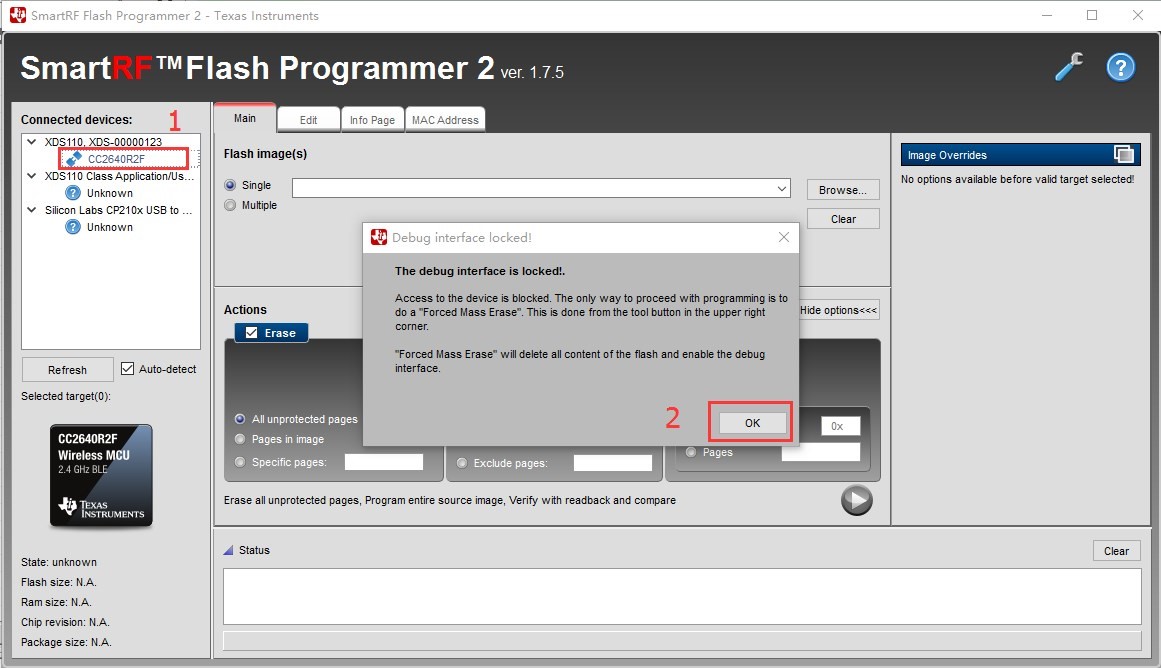The width and height of the screenshot is (1161, 668).
Task: Click the 0x address input field
Action: pyautogui.click(x=840, y=426)
